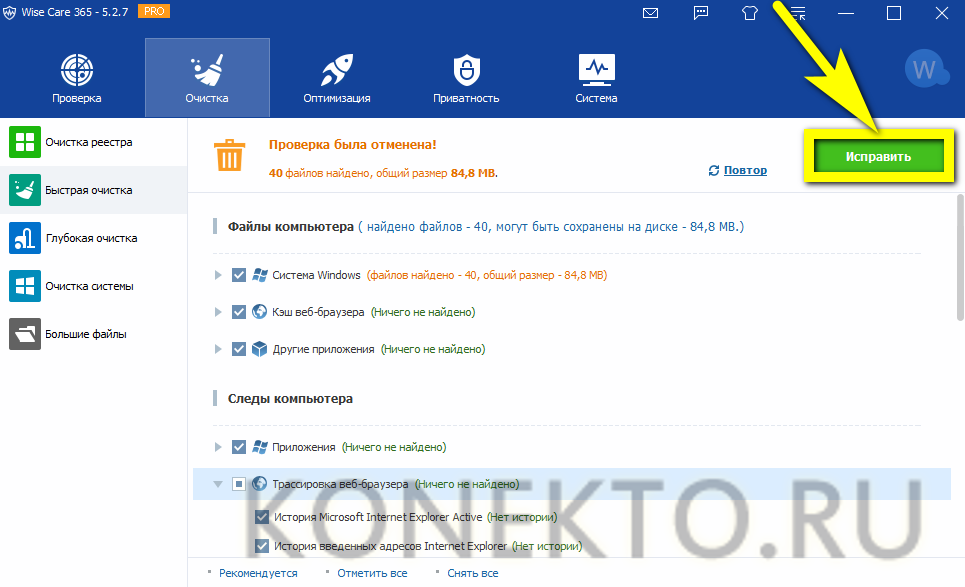Click the globe icon beside Трассировка веб-браузера

tap(260, 484)
